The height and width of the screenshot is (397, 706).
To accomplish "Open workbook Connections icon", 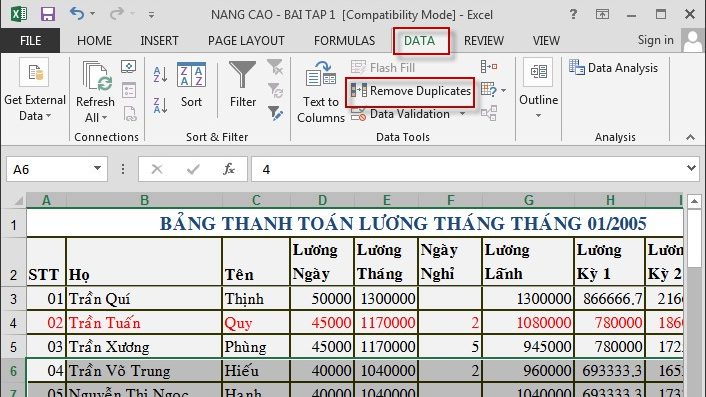I will [x=129, y=67].
